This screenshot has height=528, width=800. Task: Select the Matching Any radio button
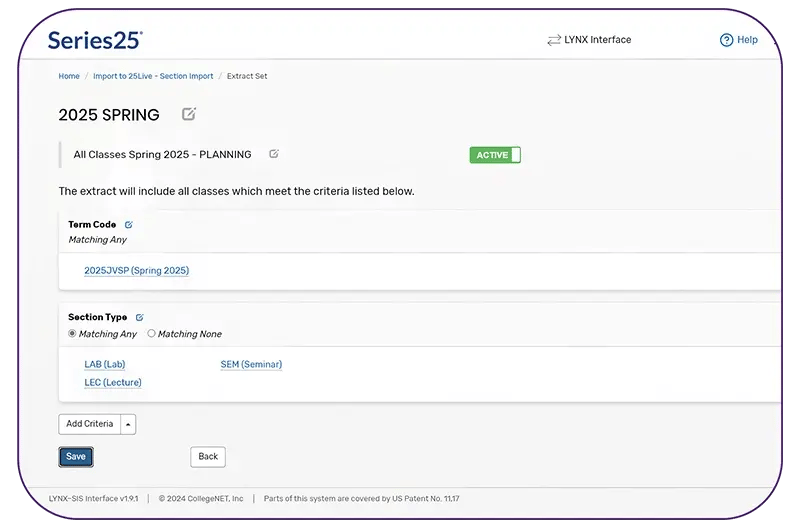[72, 334]
